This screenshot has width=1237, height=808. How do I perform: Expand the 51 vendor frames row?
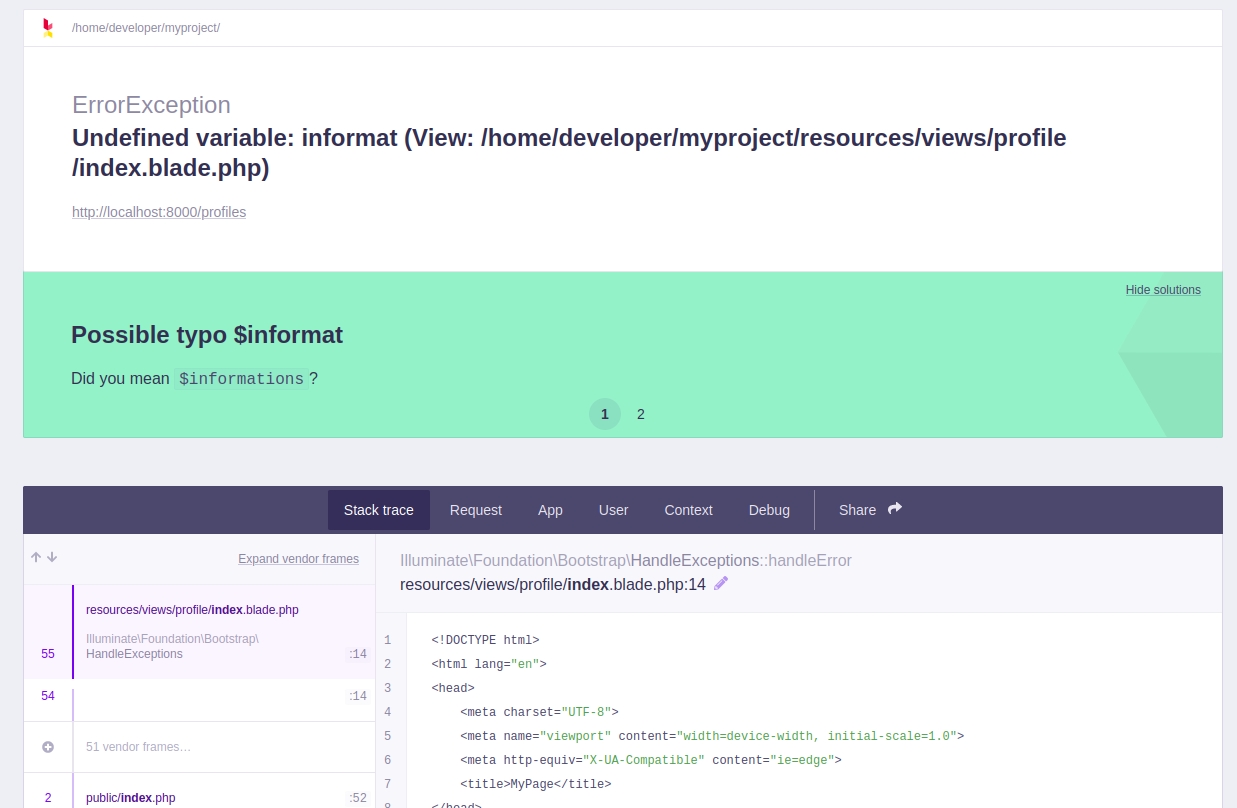138,747
